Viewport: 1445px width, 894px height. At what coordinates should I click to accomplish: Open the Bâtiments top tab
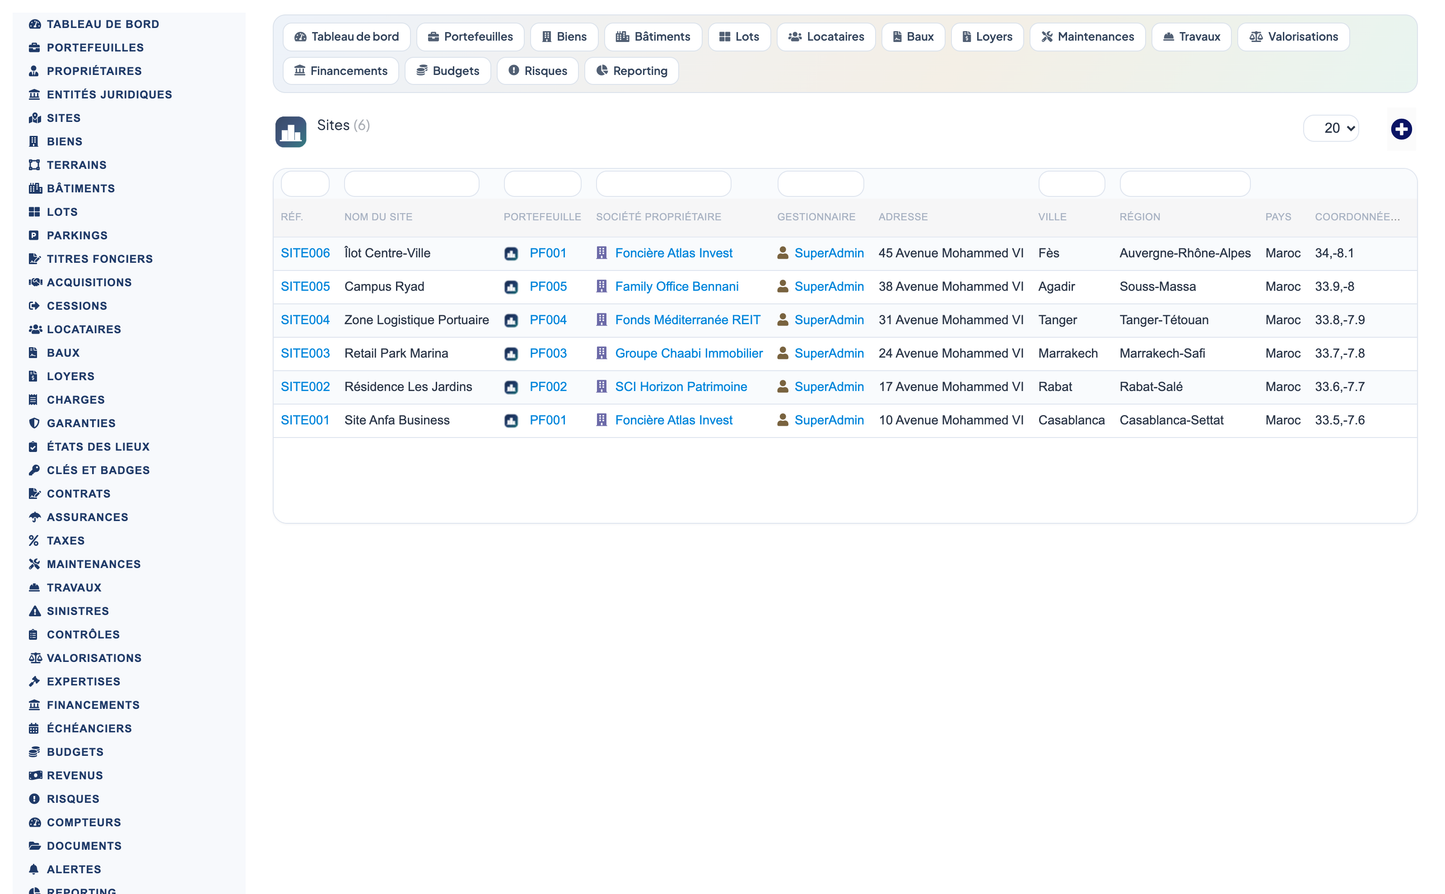[653, 37]
